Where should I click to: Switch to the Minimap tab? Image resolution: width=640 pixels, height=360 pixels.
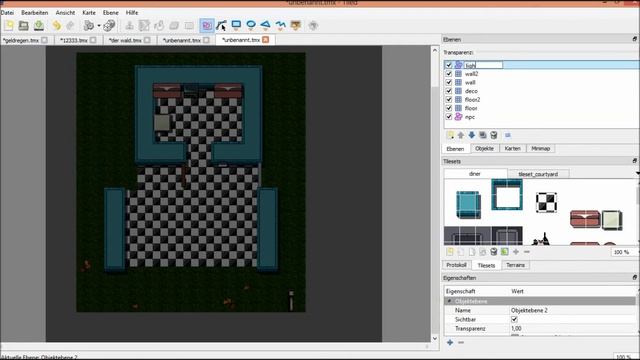click(x=541, y=149)
